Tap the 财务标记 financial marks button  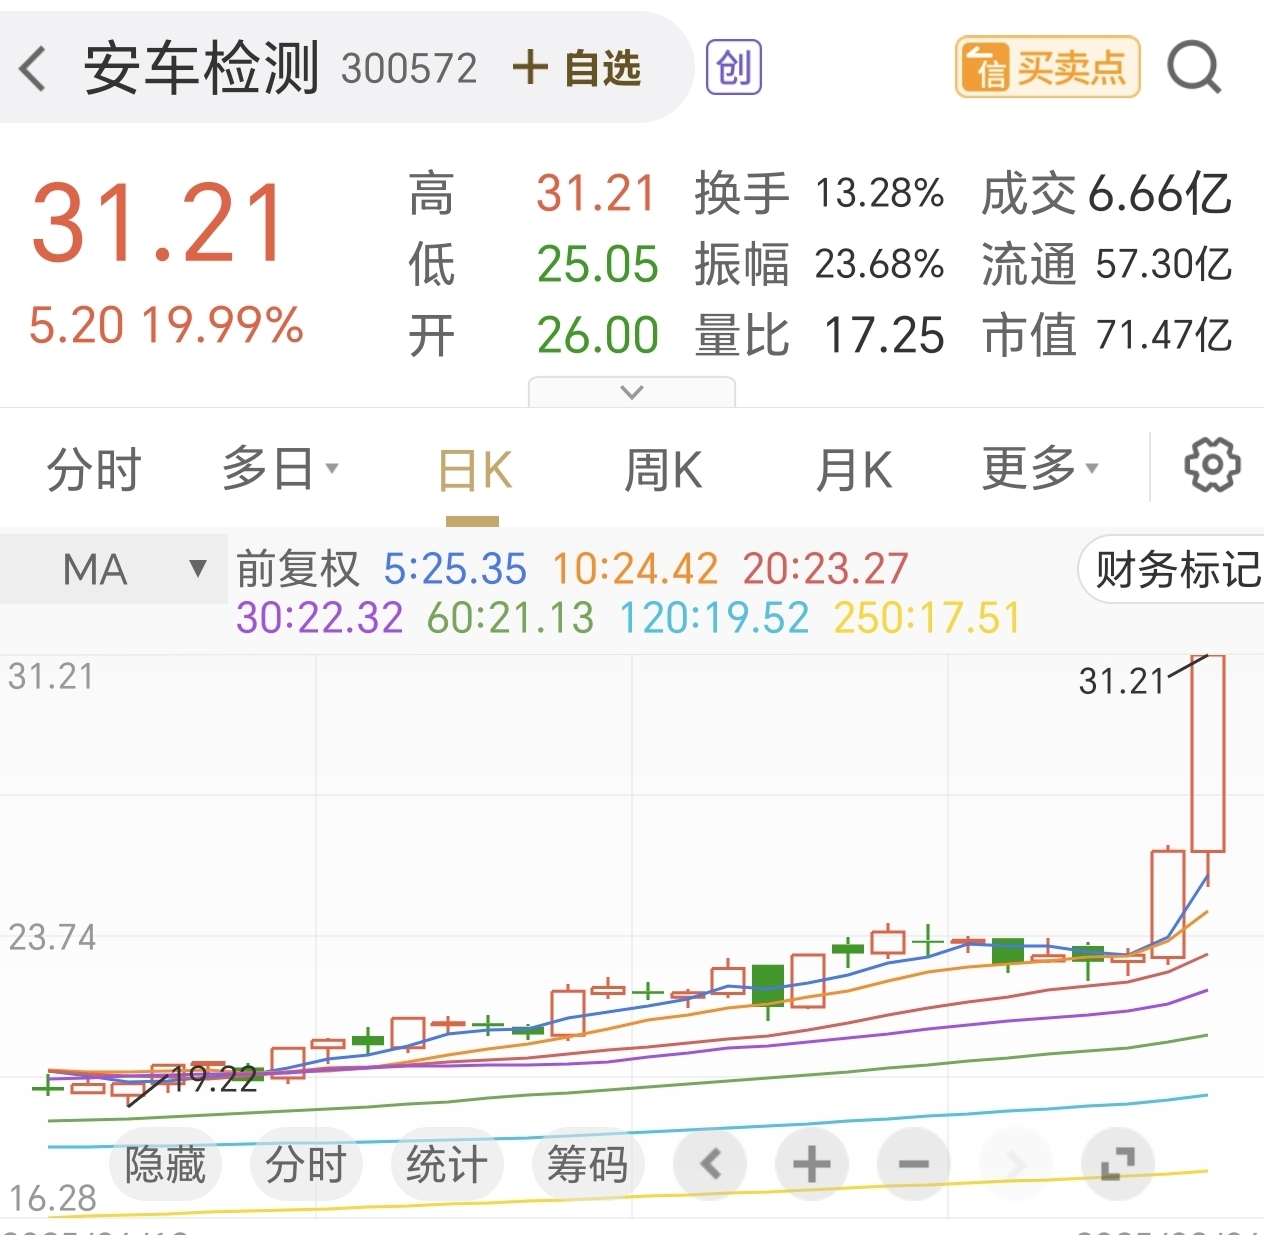[x=1172, y=569]
